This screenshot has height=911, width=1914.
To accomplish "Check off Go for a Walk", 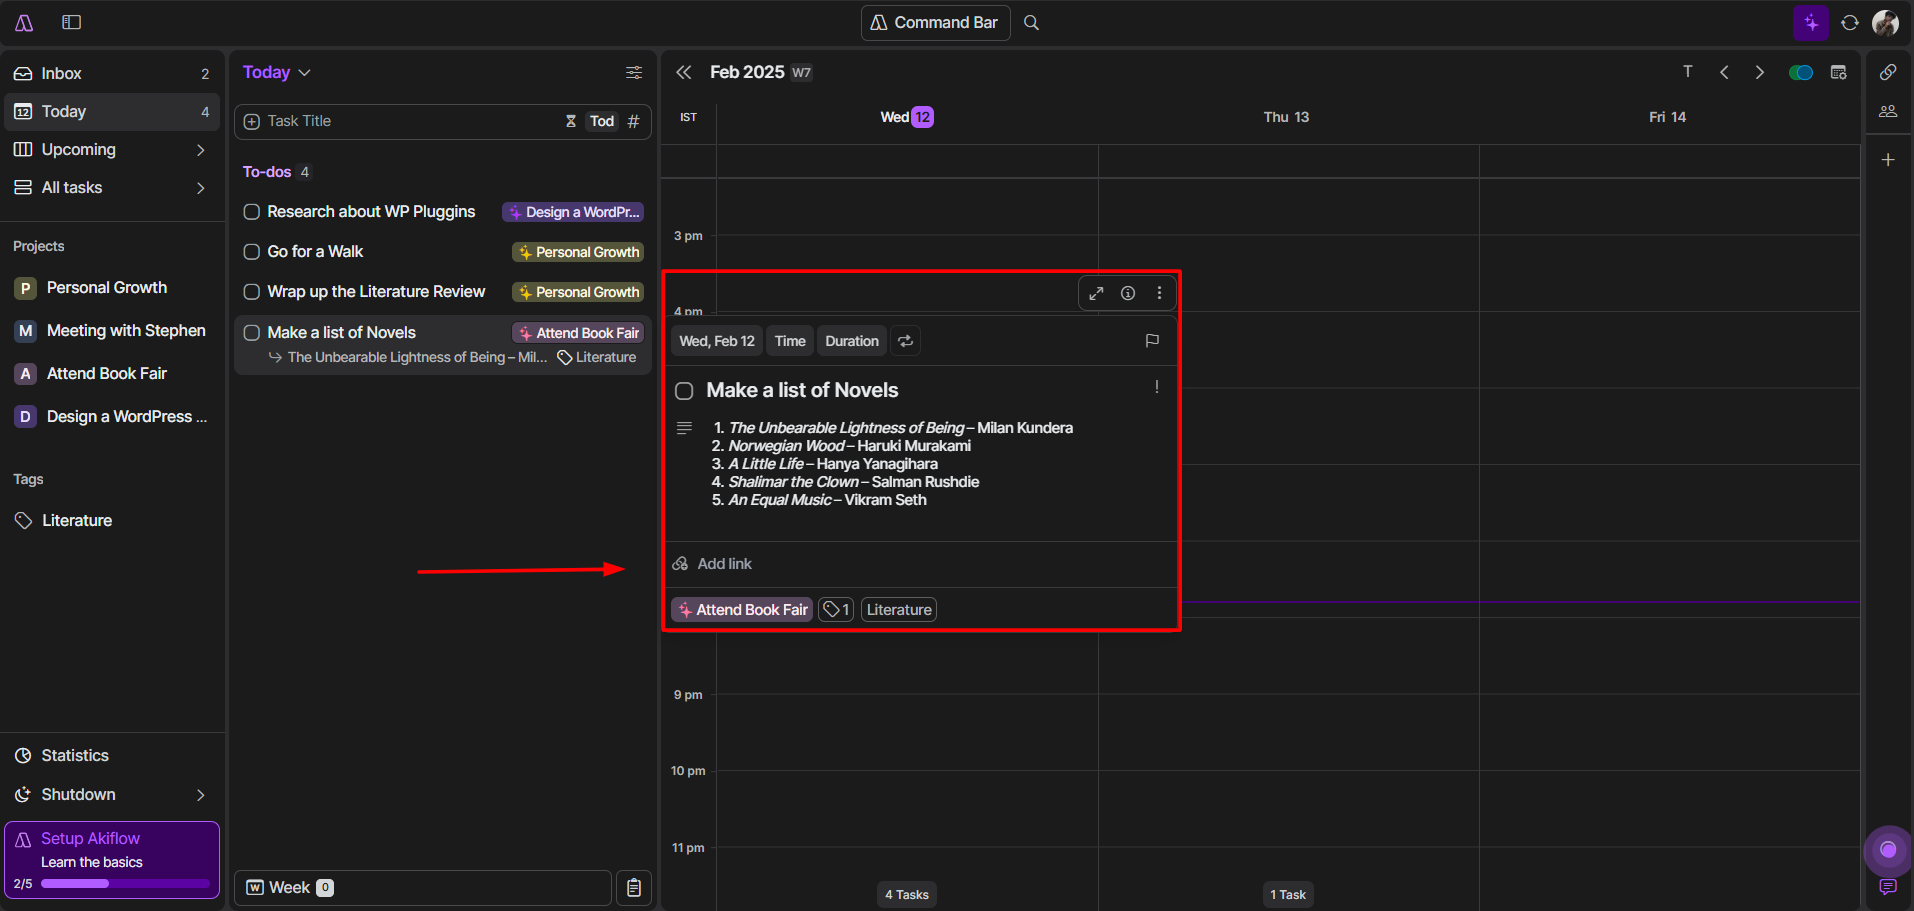I will coord(252,252).
